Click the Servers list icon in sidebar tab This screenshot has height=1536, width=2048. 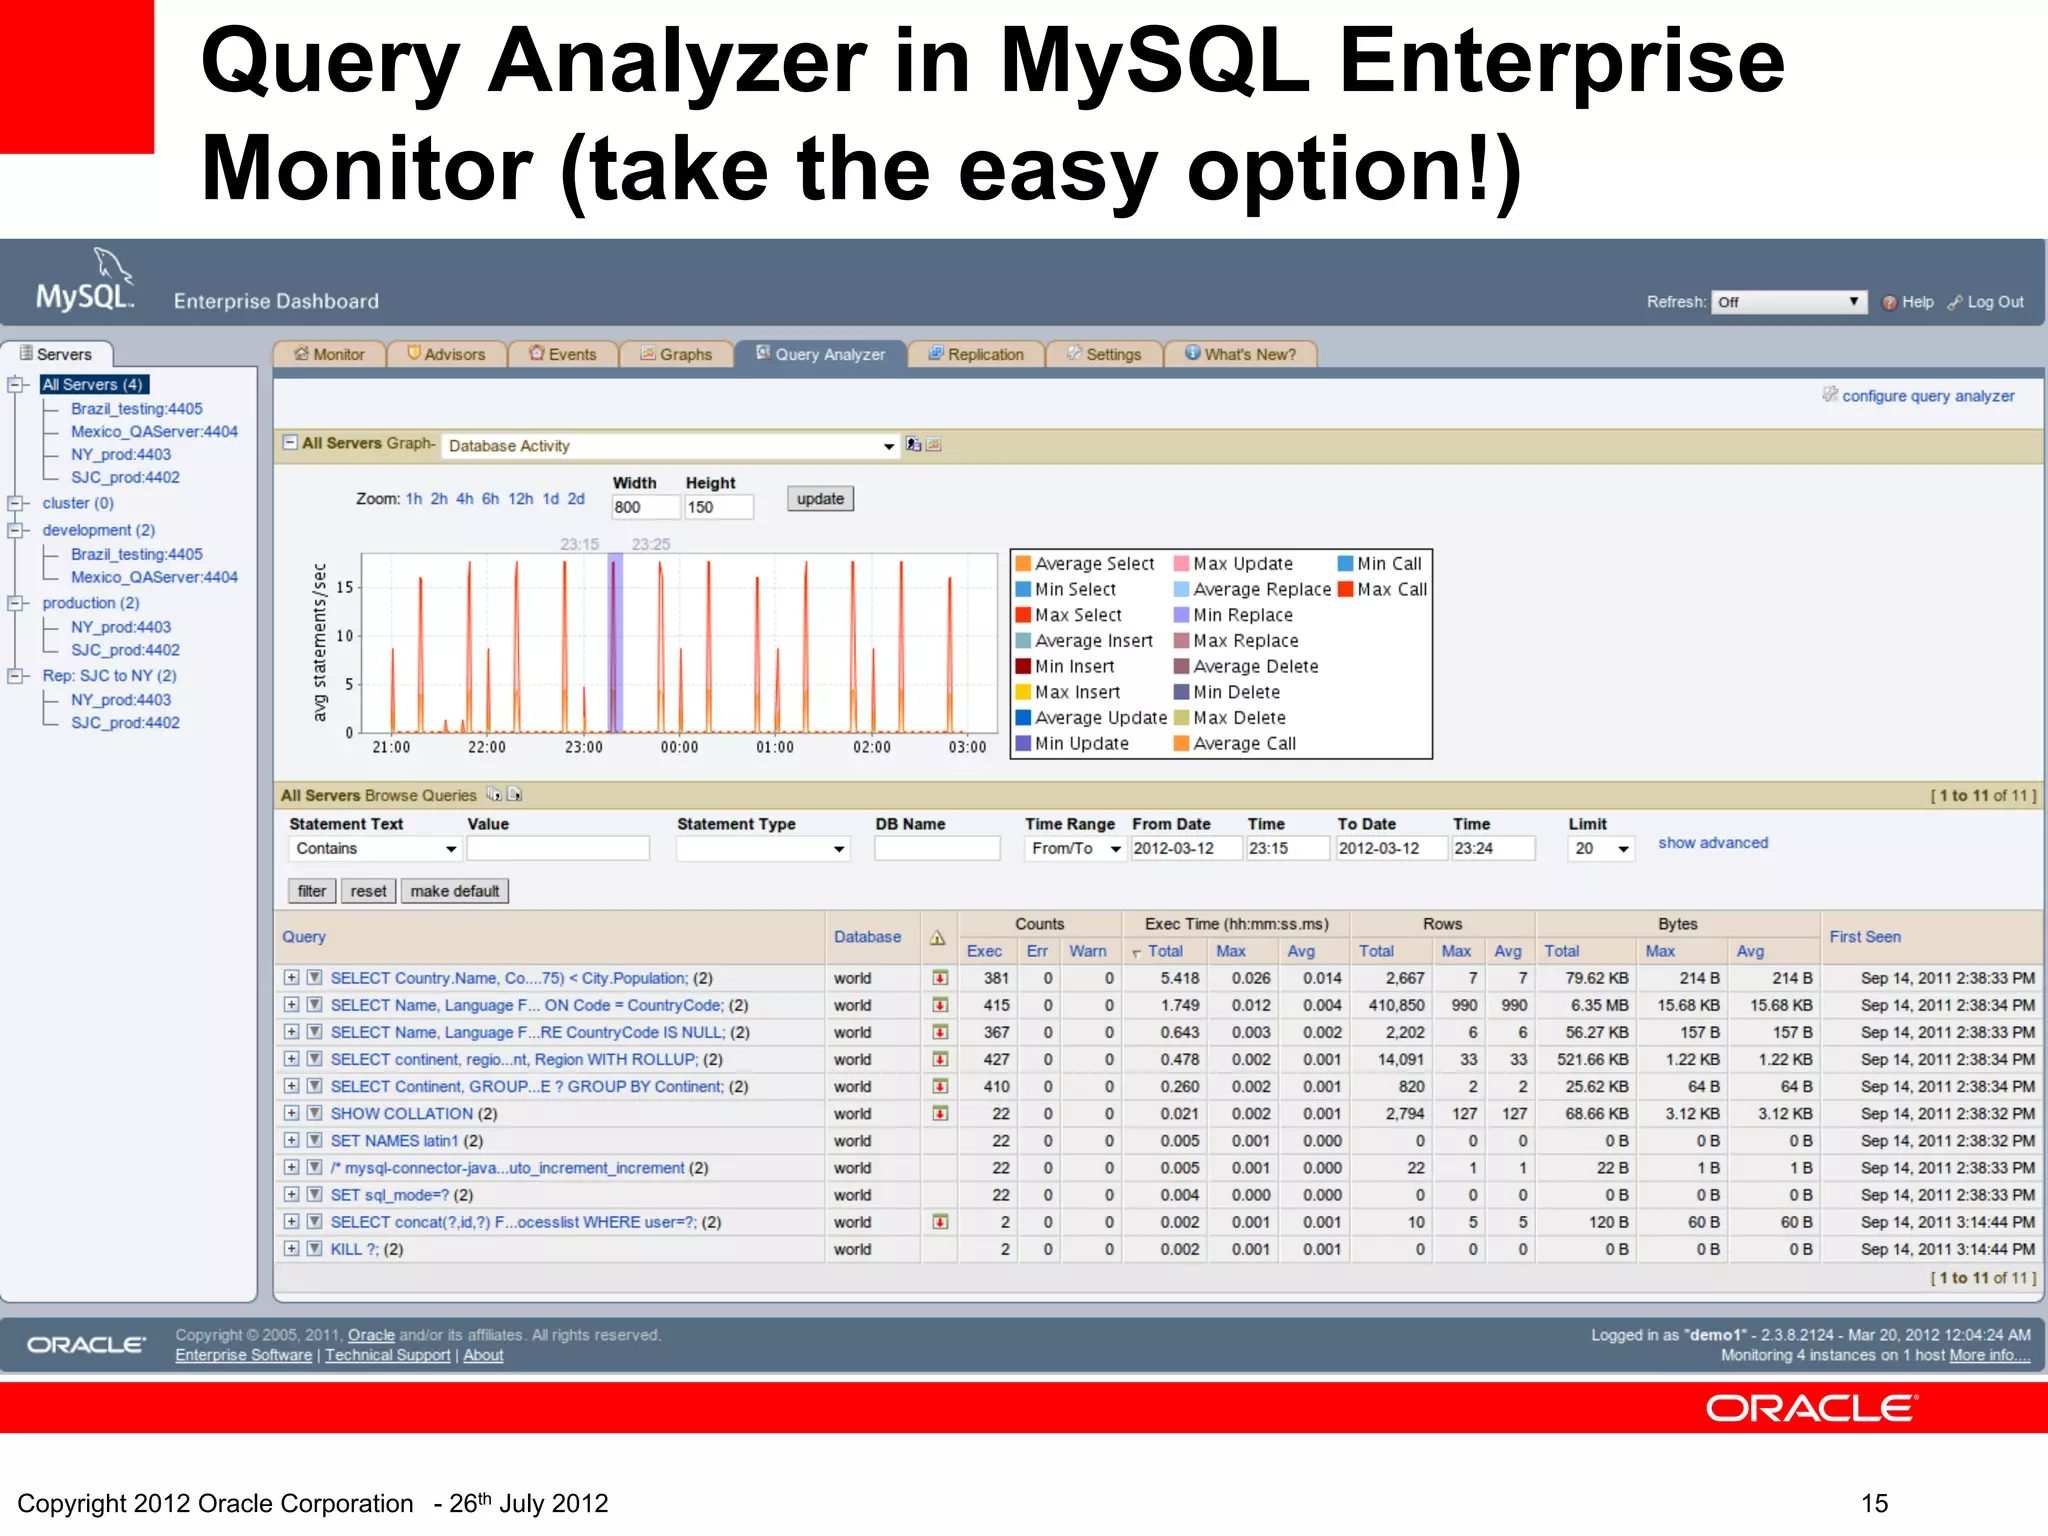[26, 353]
